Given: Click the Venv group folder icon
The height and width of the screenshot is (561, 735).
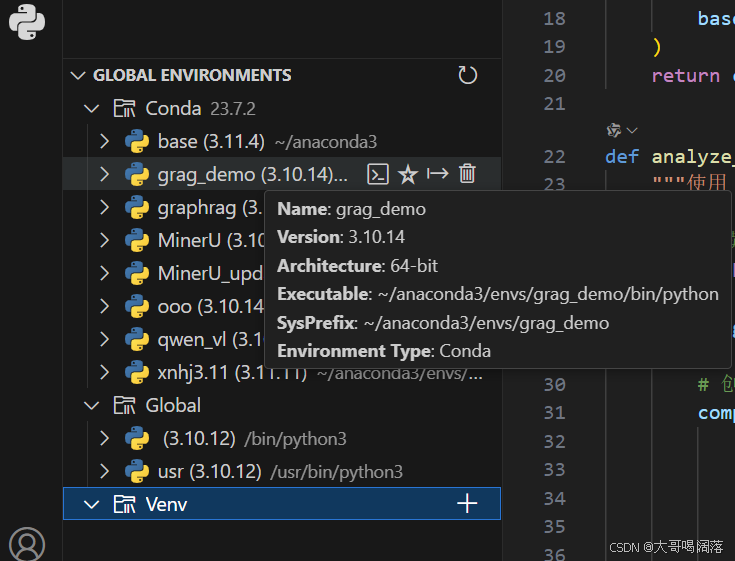Looking at the screenshot, I should (x=124, y=504).
